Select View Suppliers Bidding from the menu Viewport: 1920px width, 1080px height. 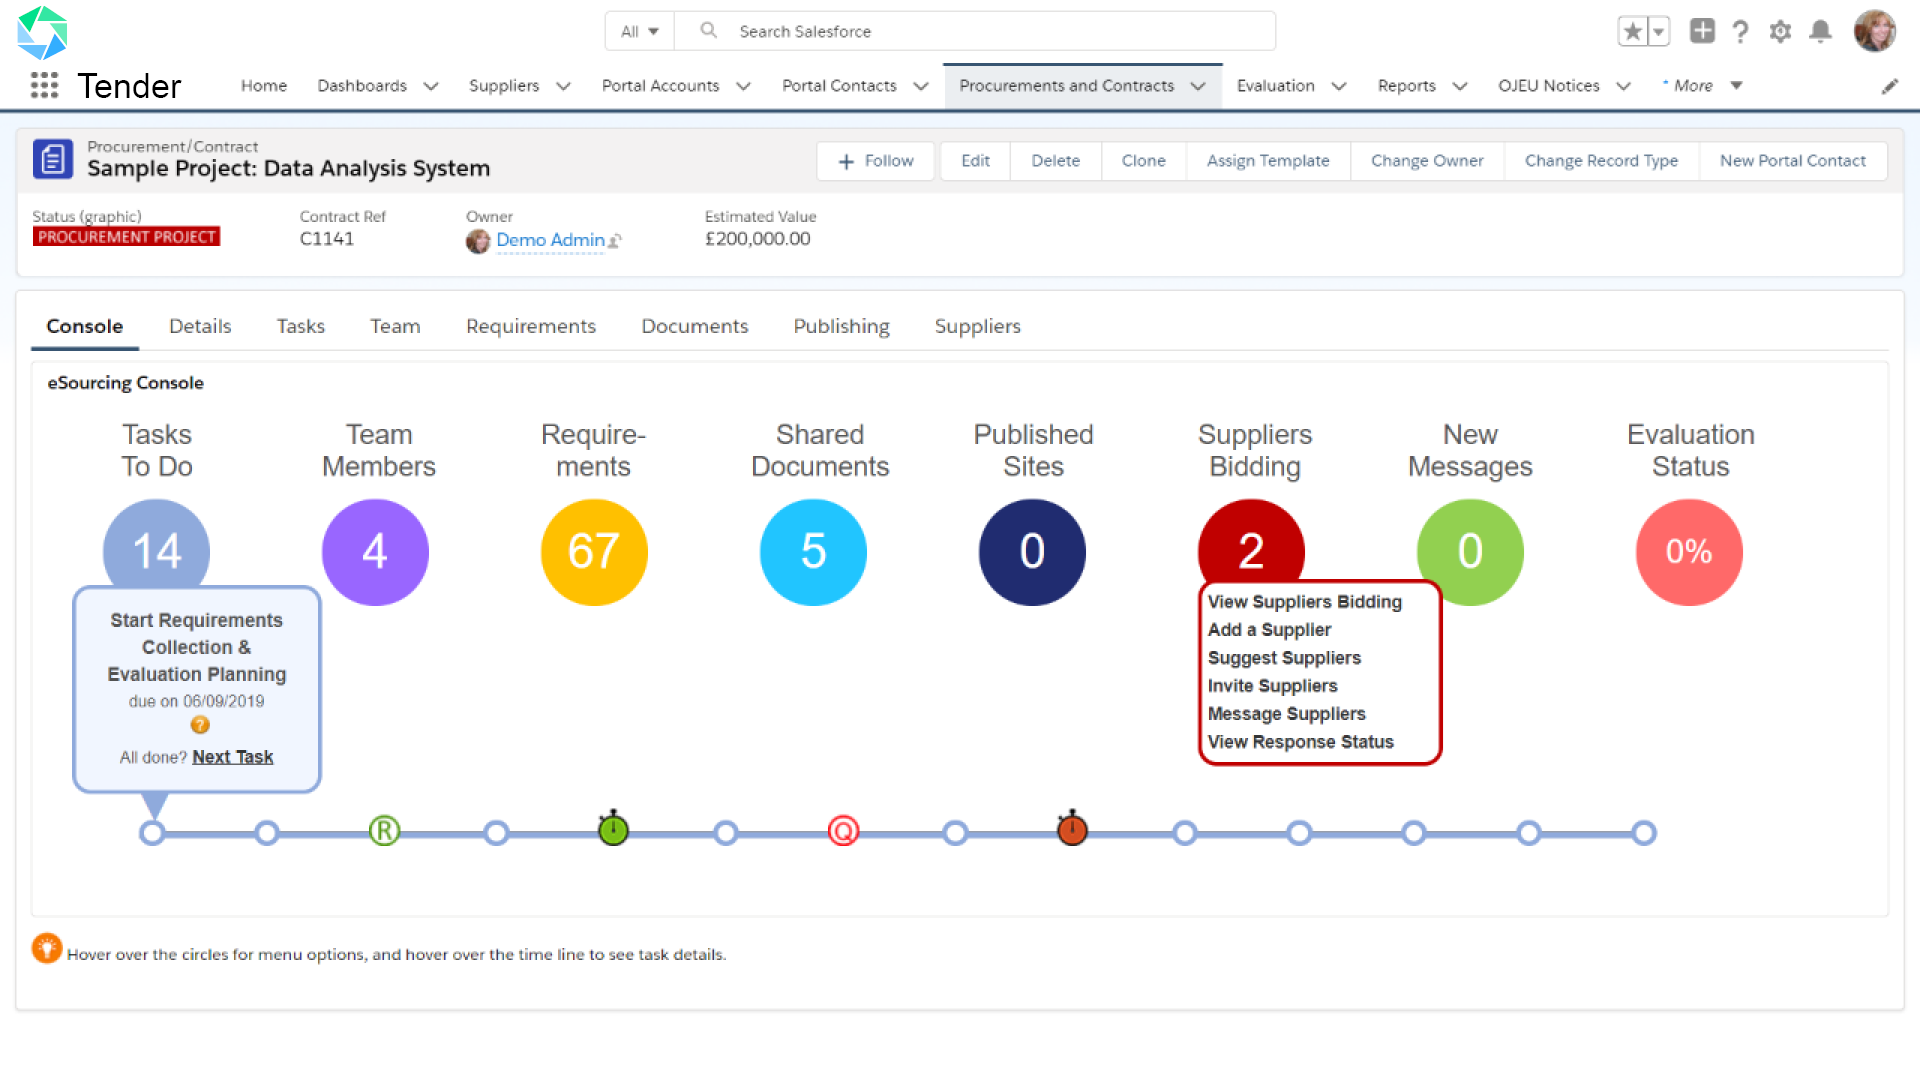(1305, 602)
